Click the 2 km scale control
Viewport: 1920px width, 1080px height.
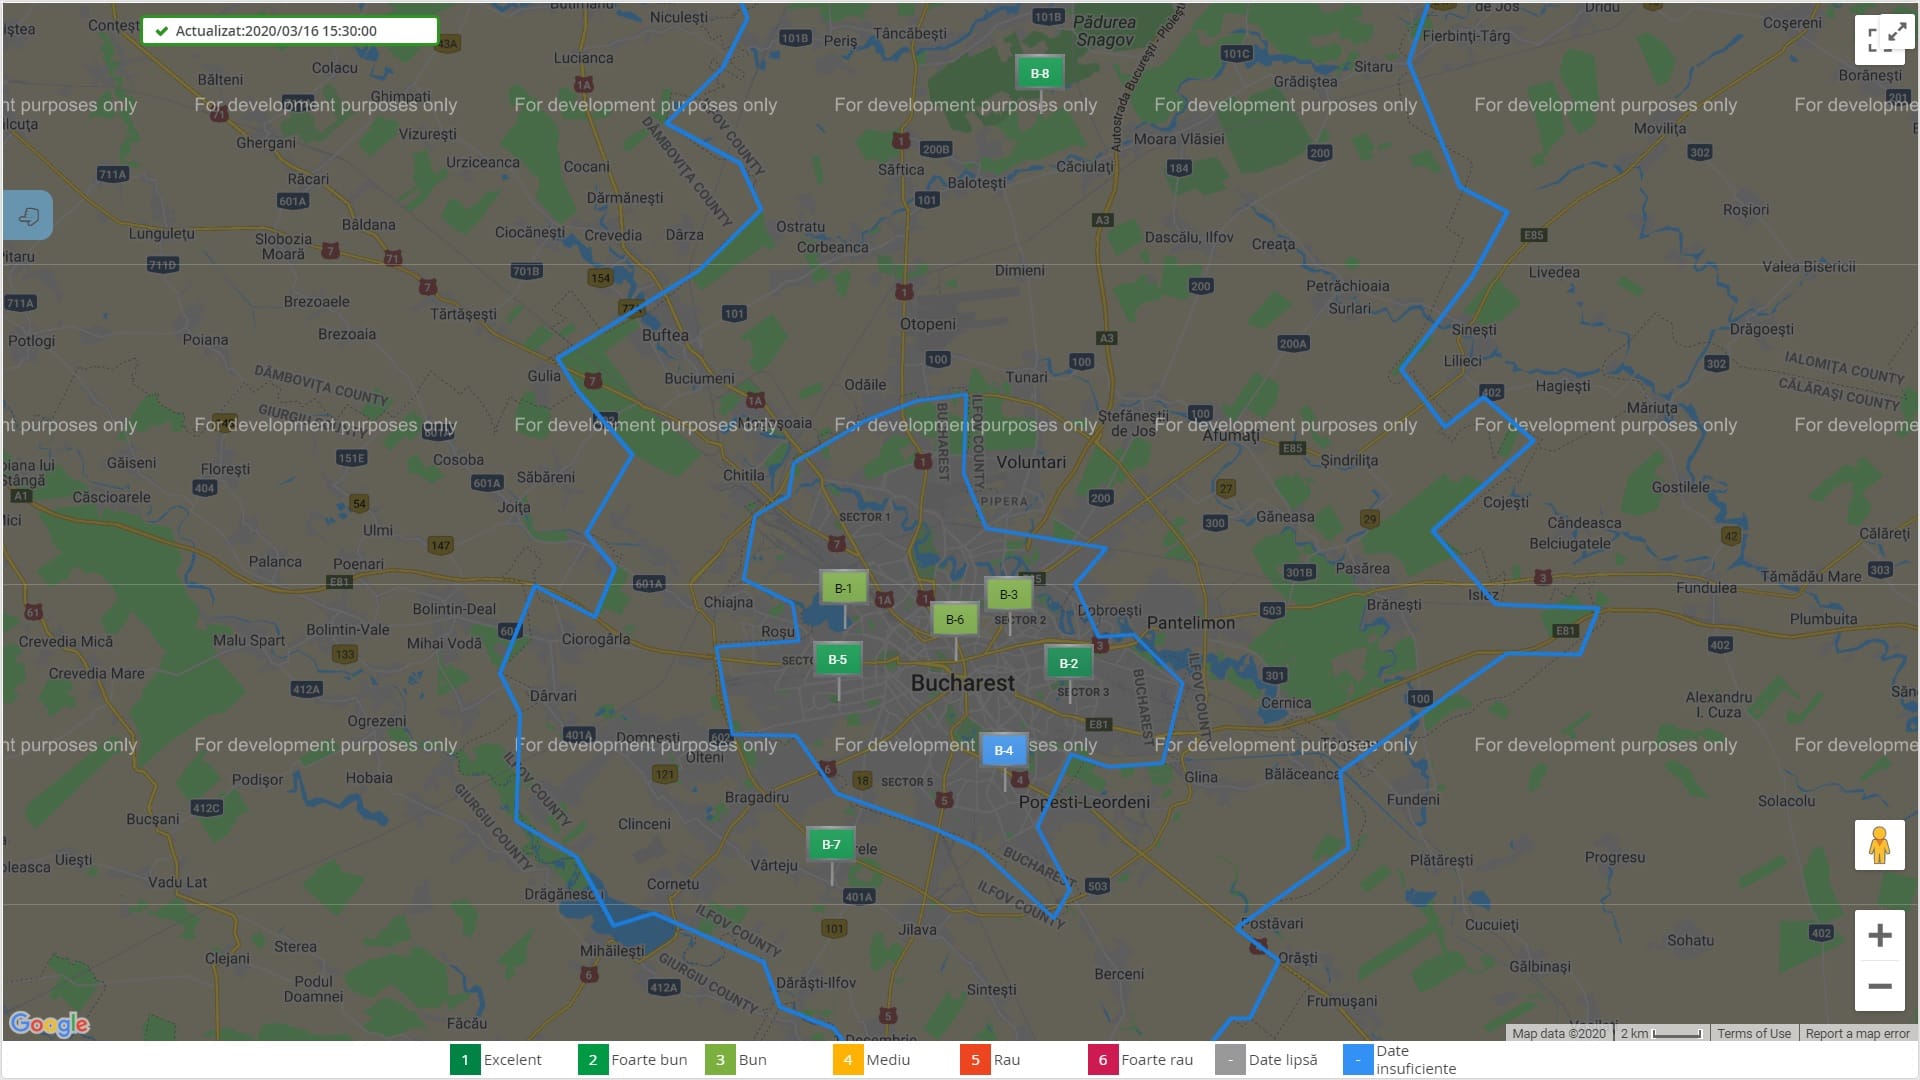tap(1661, 1033)
